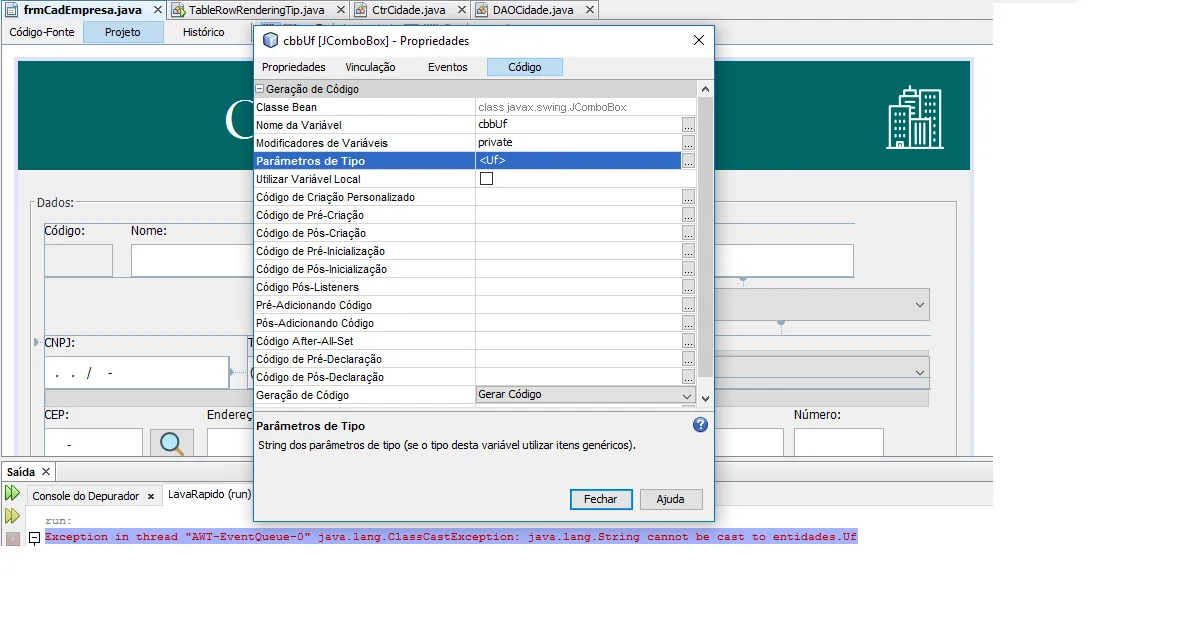1203x643 pixels.
Task: Open ellipsis editor for Código de Pós-Declaração
Action: [688, 377]
